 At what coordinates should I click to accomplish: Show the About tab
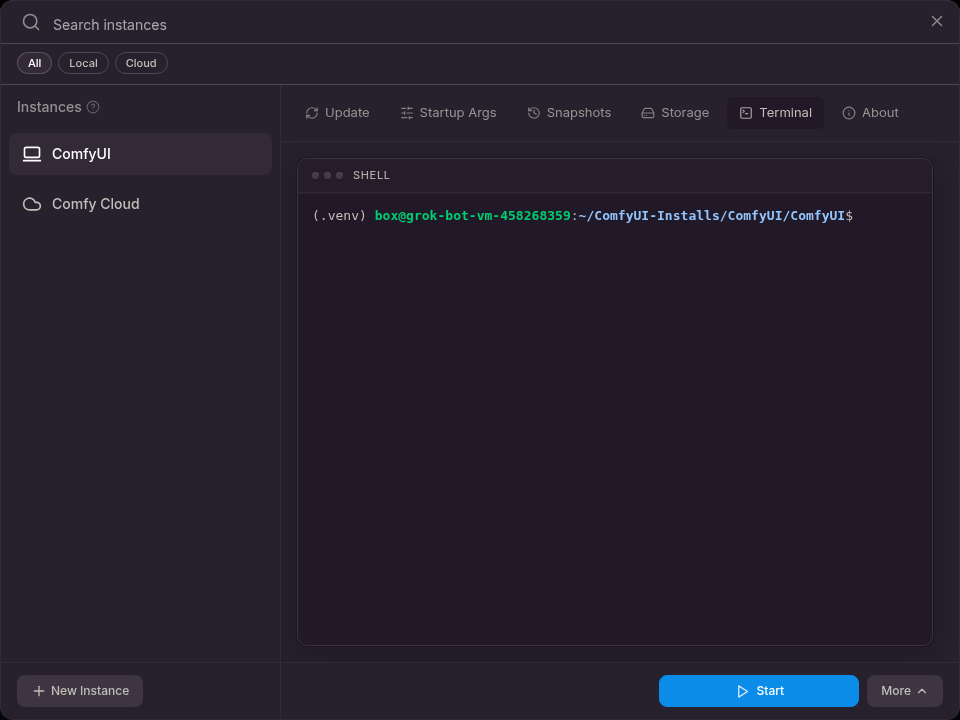(x=870, y=113)
